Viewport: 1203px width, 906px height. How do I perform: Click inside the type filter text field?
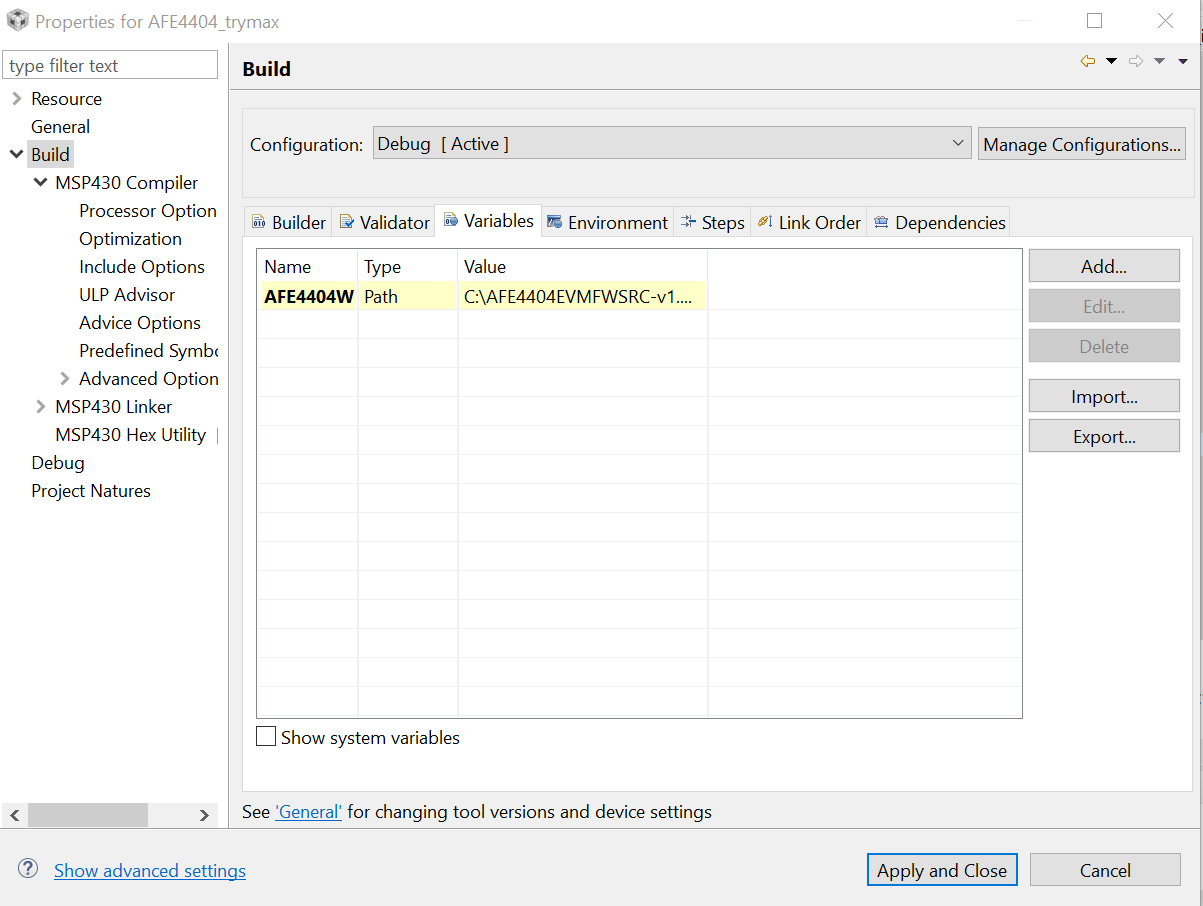[x=110, y=64]
